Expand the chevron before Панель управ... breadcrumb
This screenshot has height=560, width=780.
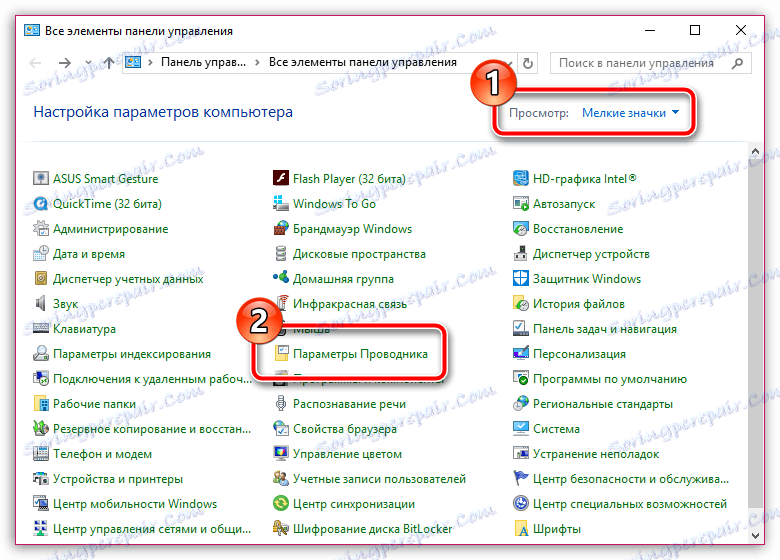coord(150,63)
